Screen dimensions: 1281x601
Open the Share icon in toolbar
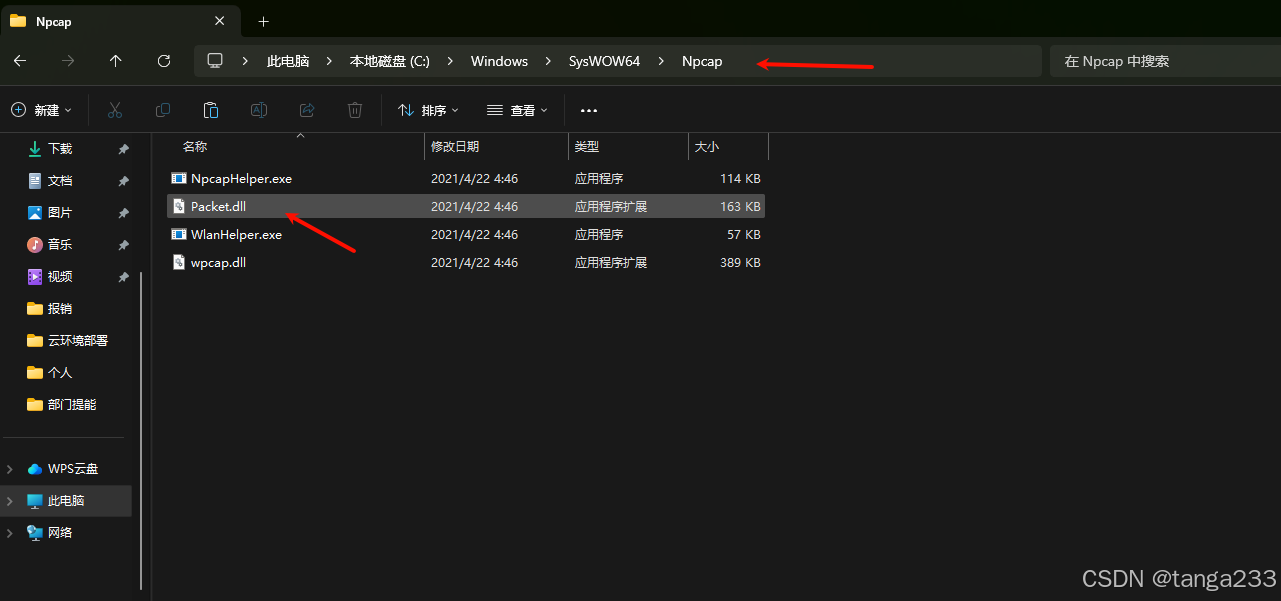click(306, 110)
